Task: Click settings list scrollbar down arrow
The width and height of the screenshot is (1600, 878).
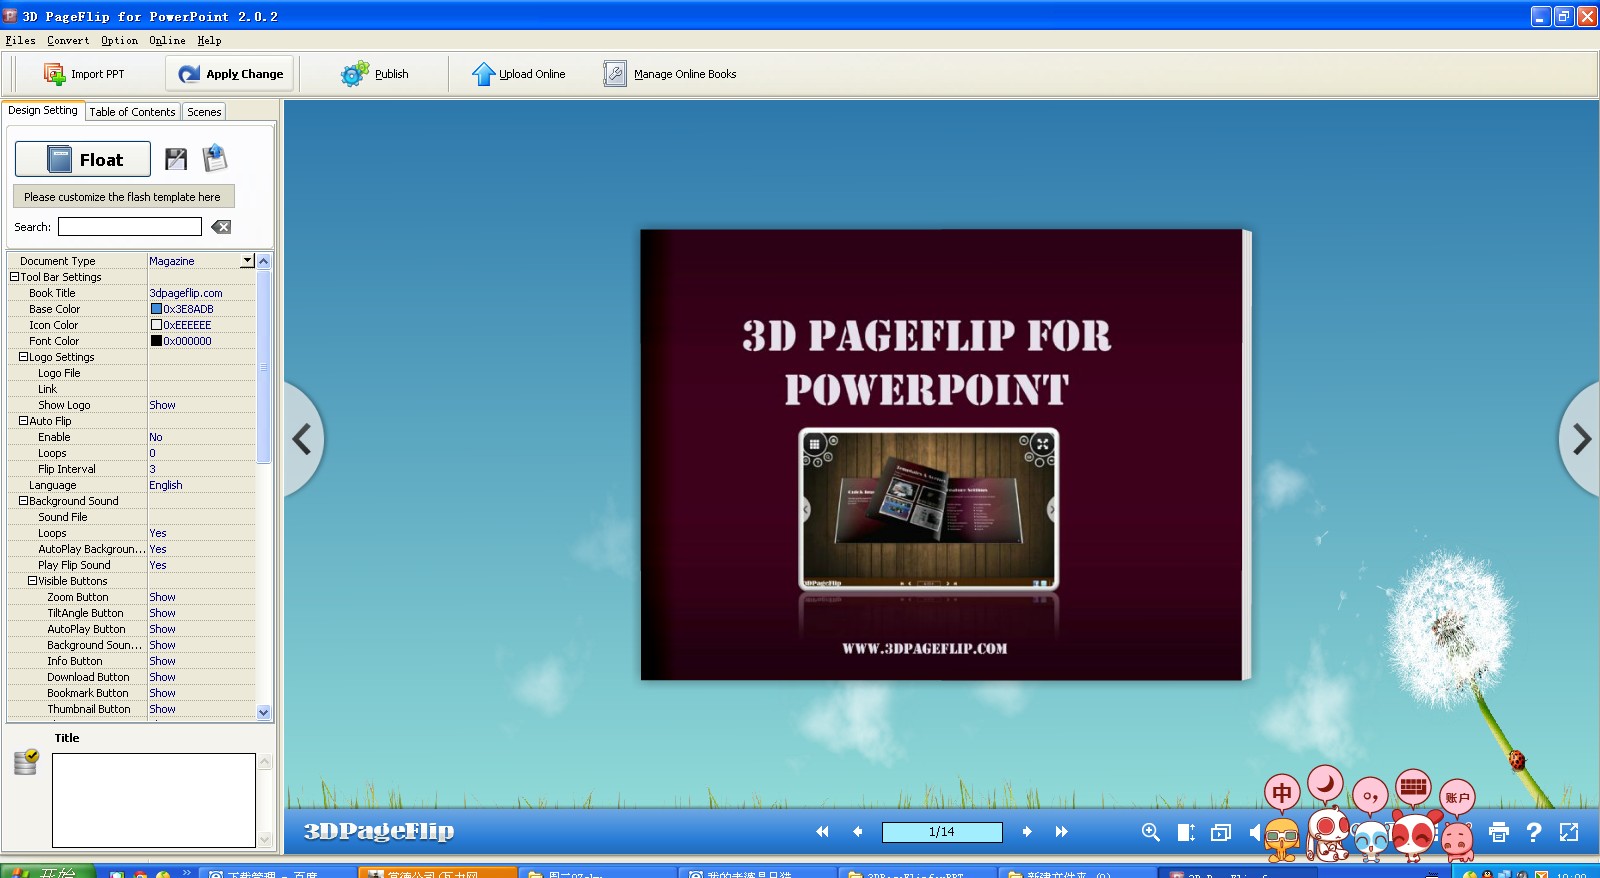Action: [264, 713]
